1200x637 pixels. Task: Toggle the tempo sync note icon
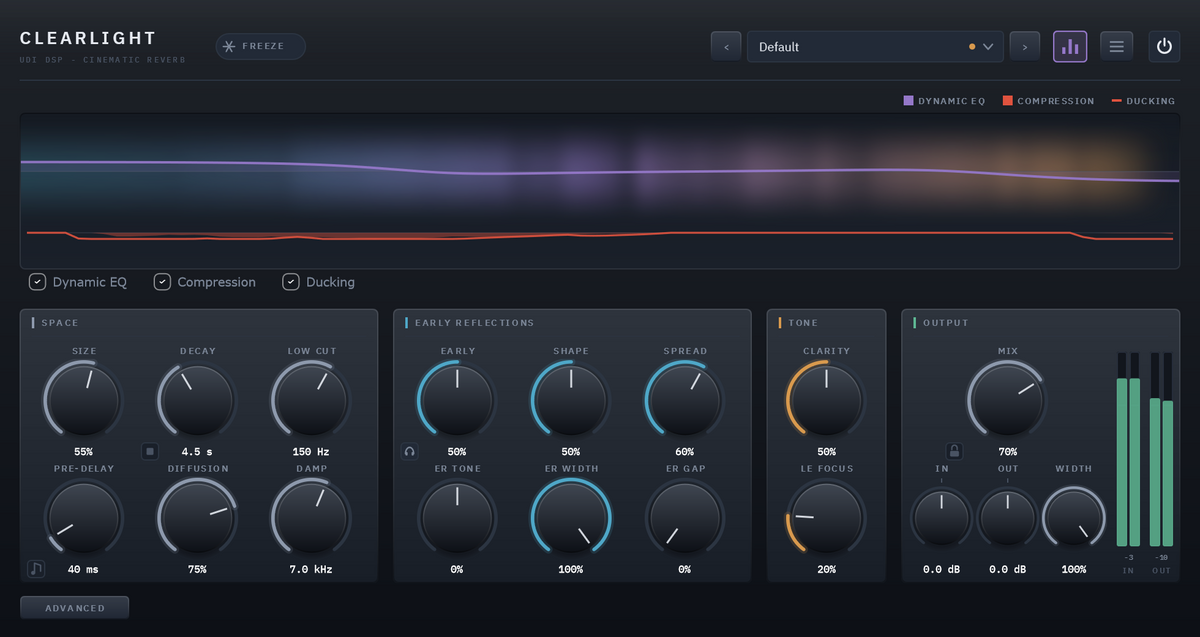(x=36, y=569)
